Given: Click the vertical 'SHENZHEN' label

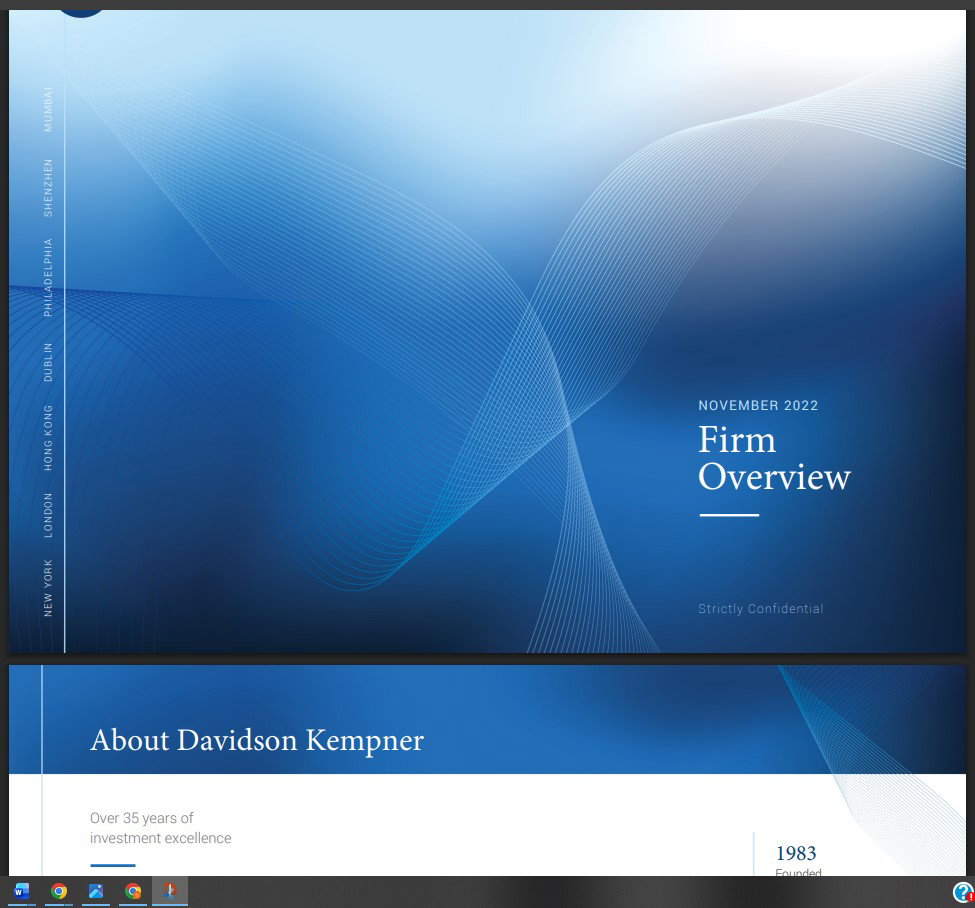Looking at the screenshot, I should coord(48,188).
